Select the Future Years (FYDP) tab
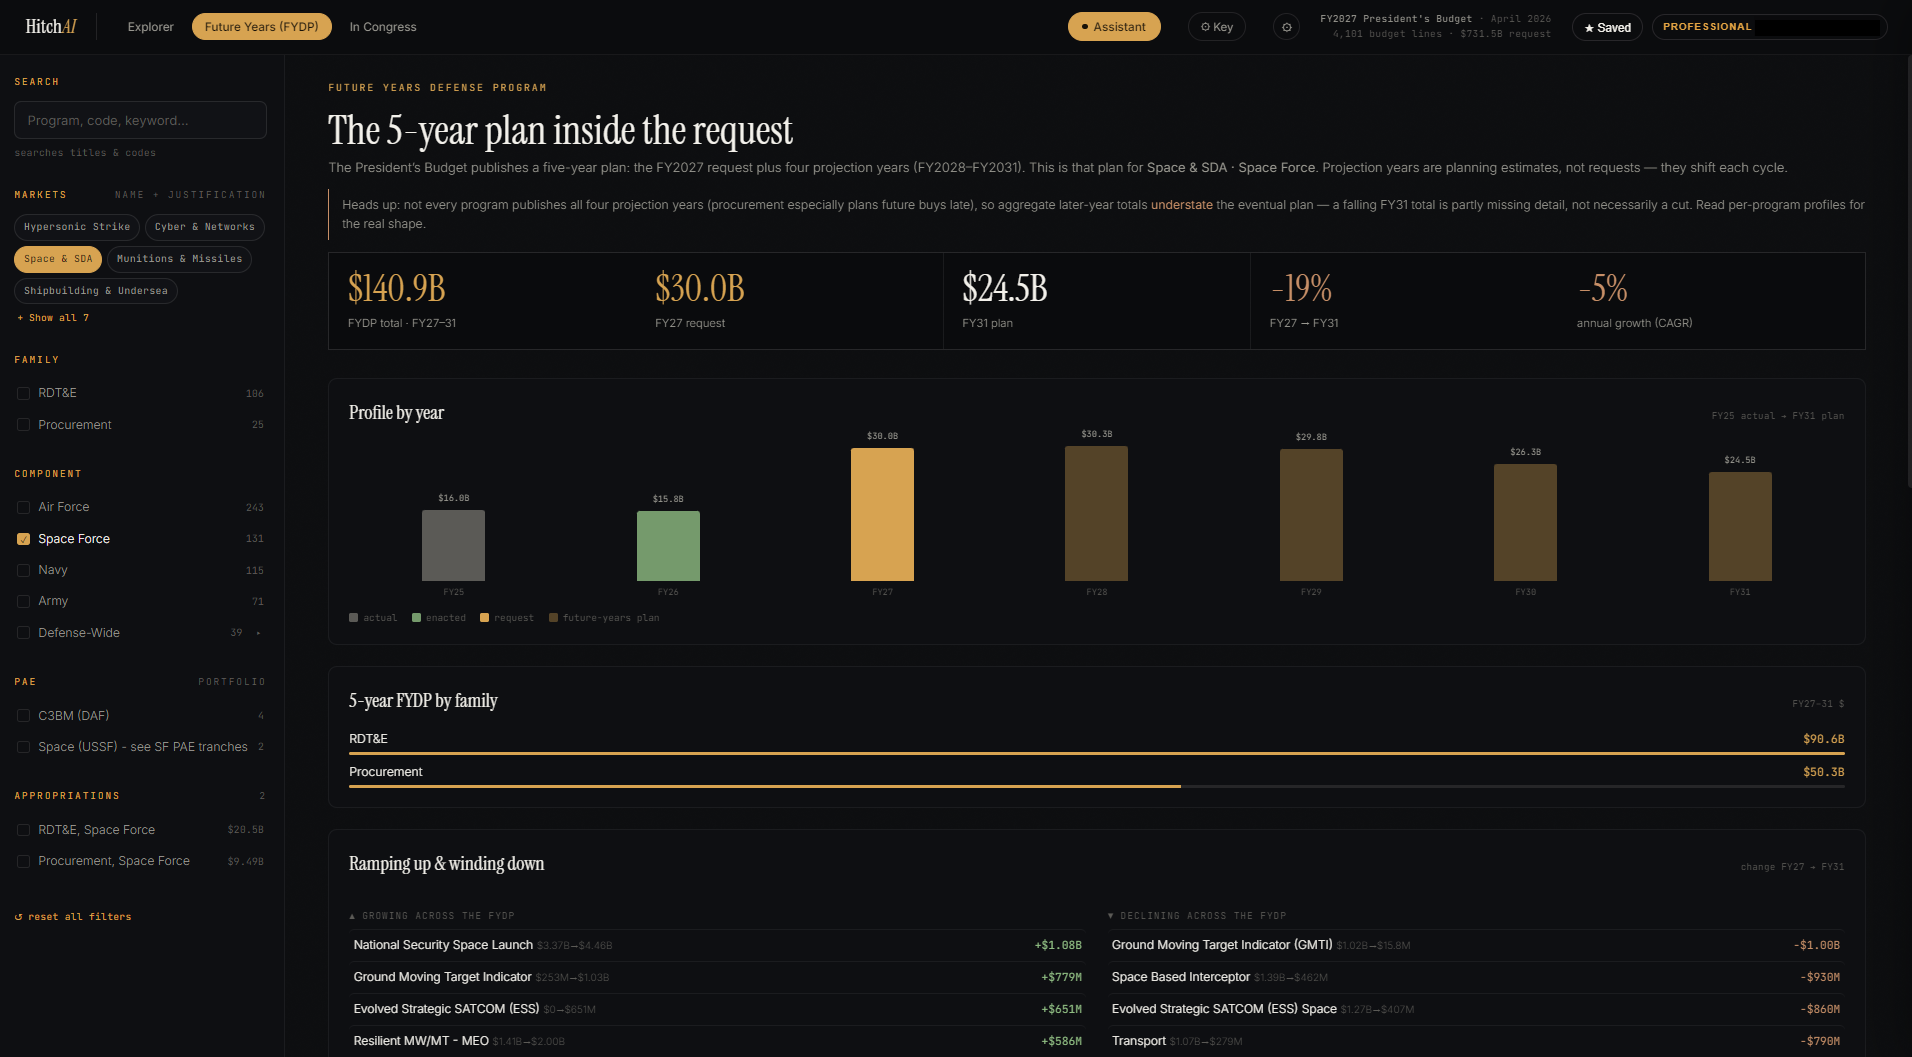Viewport: 1912px width, 1057px height. [262, 27]
